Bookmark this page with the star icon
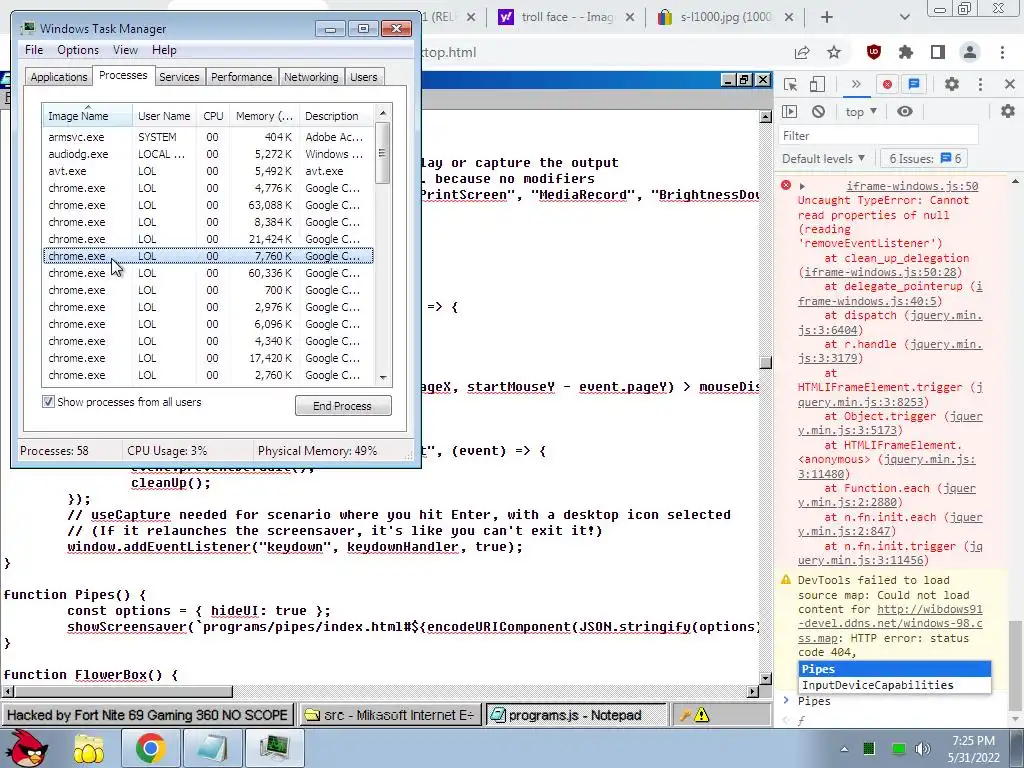The image size is (1024, 768). 834,52
